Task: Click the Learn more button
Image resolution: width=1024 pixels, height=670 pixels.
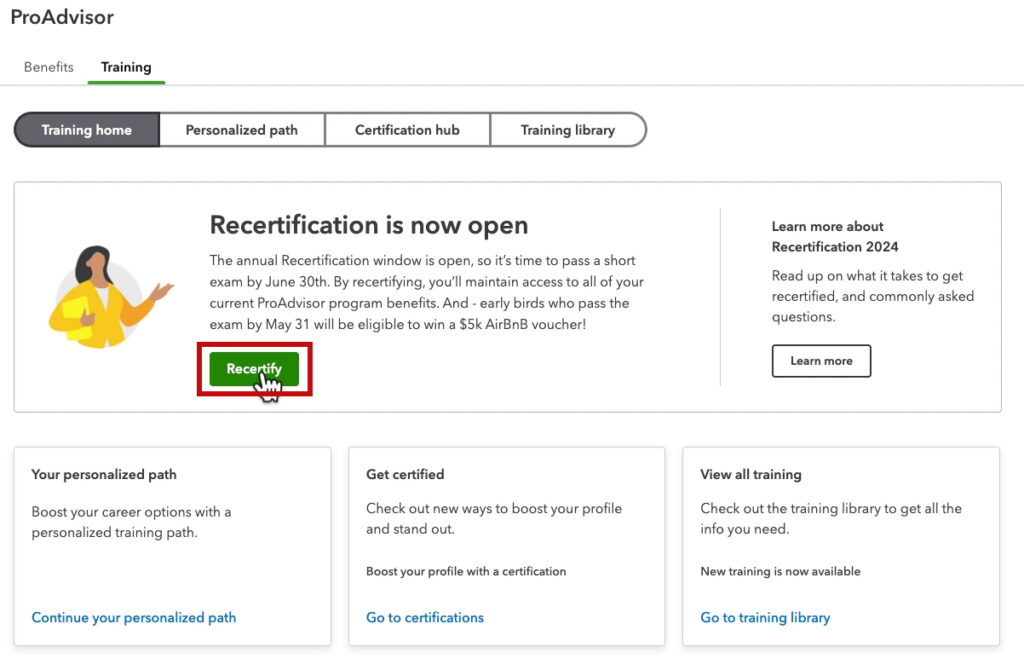Action: click(821, 361)
